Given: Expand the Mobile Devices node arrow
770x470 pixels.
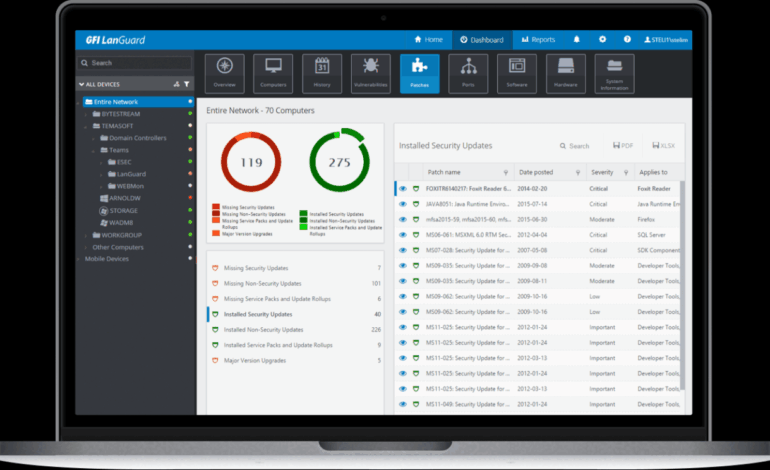Looking at the screenshot, I should (78, 259).
